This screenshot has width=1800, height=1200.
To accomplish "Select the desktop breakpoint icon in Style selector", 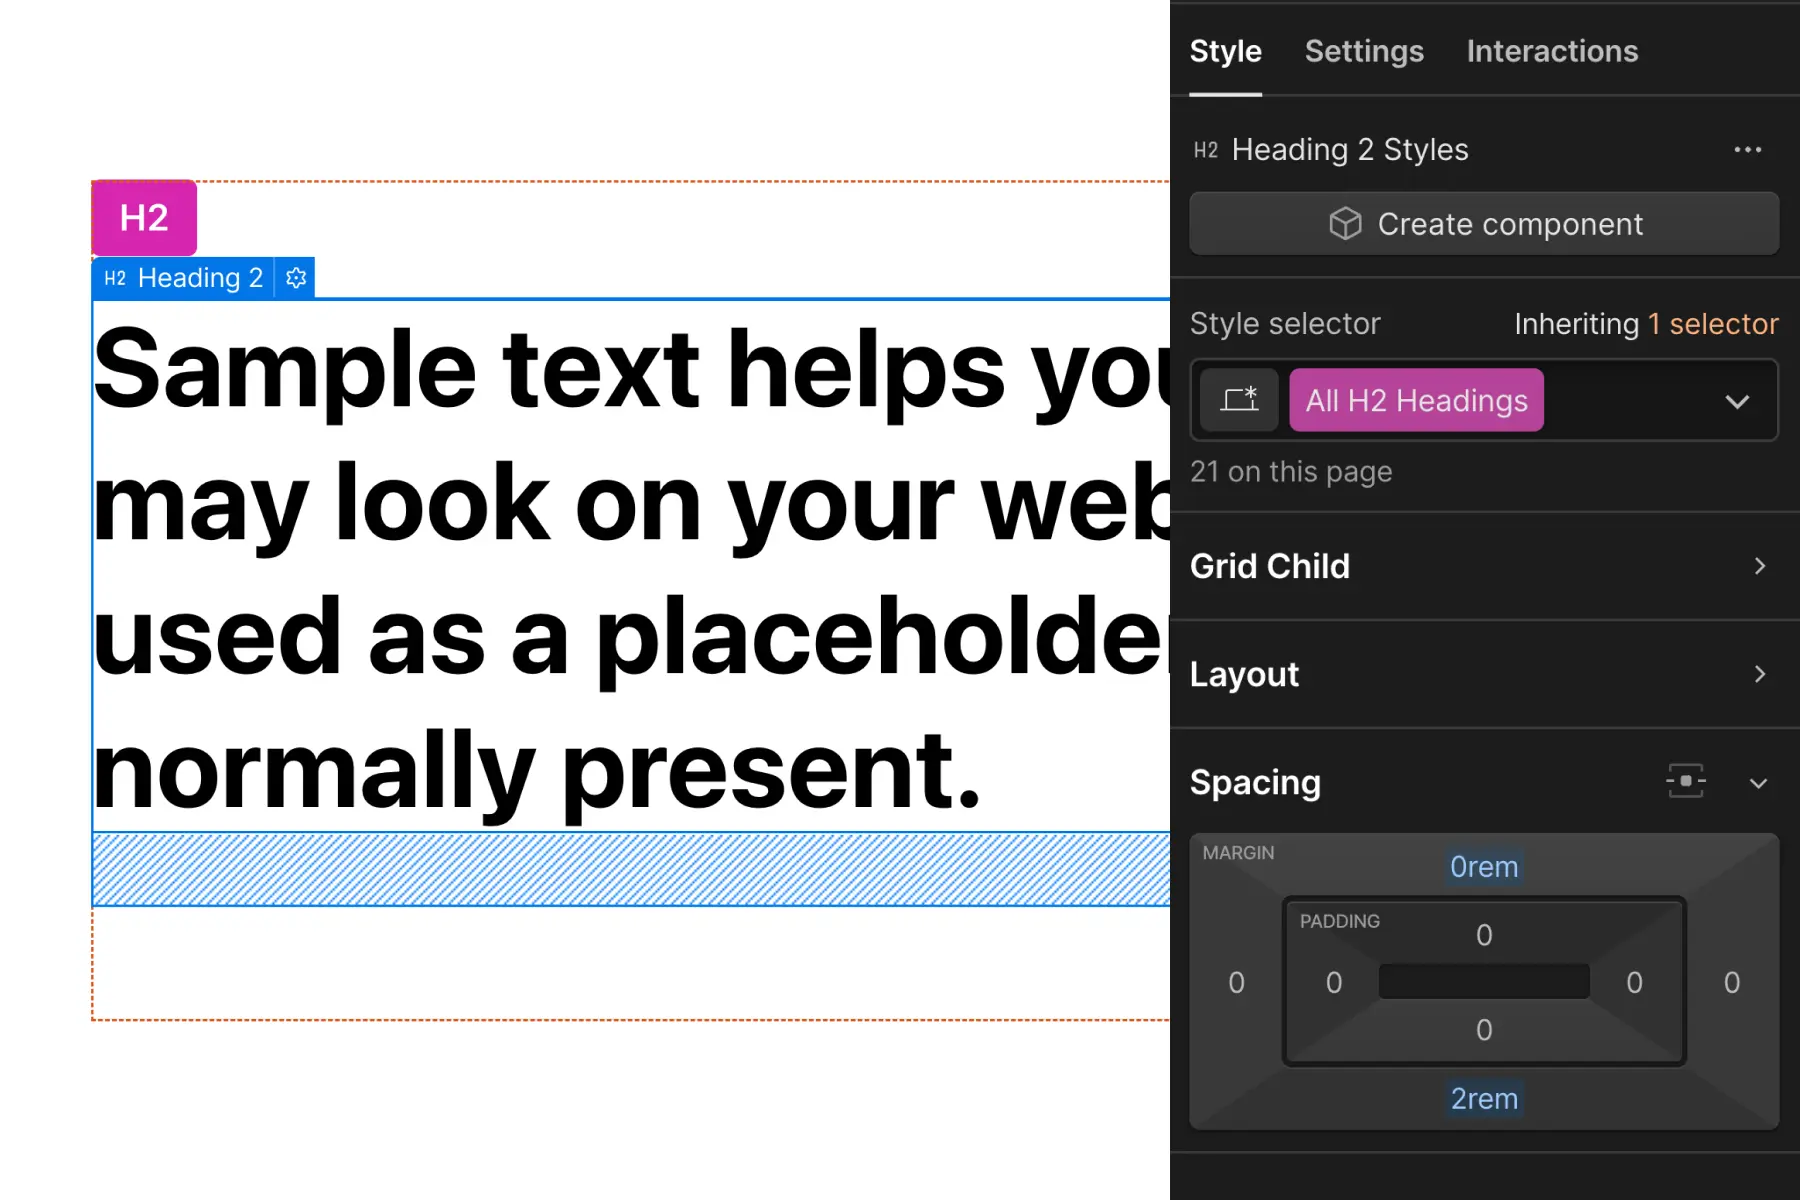I will [x=1239, y=400].
